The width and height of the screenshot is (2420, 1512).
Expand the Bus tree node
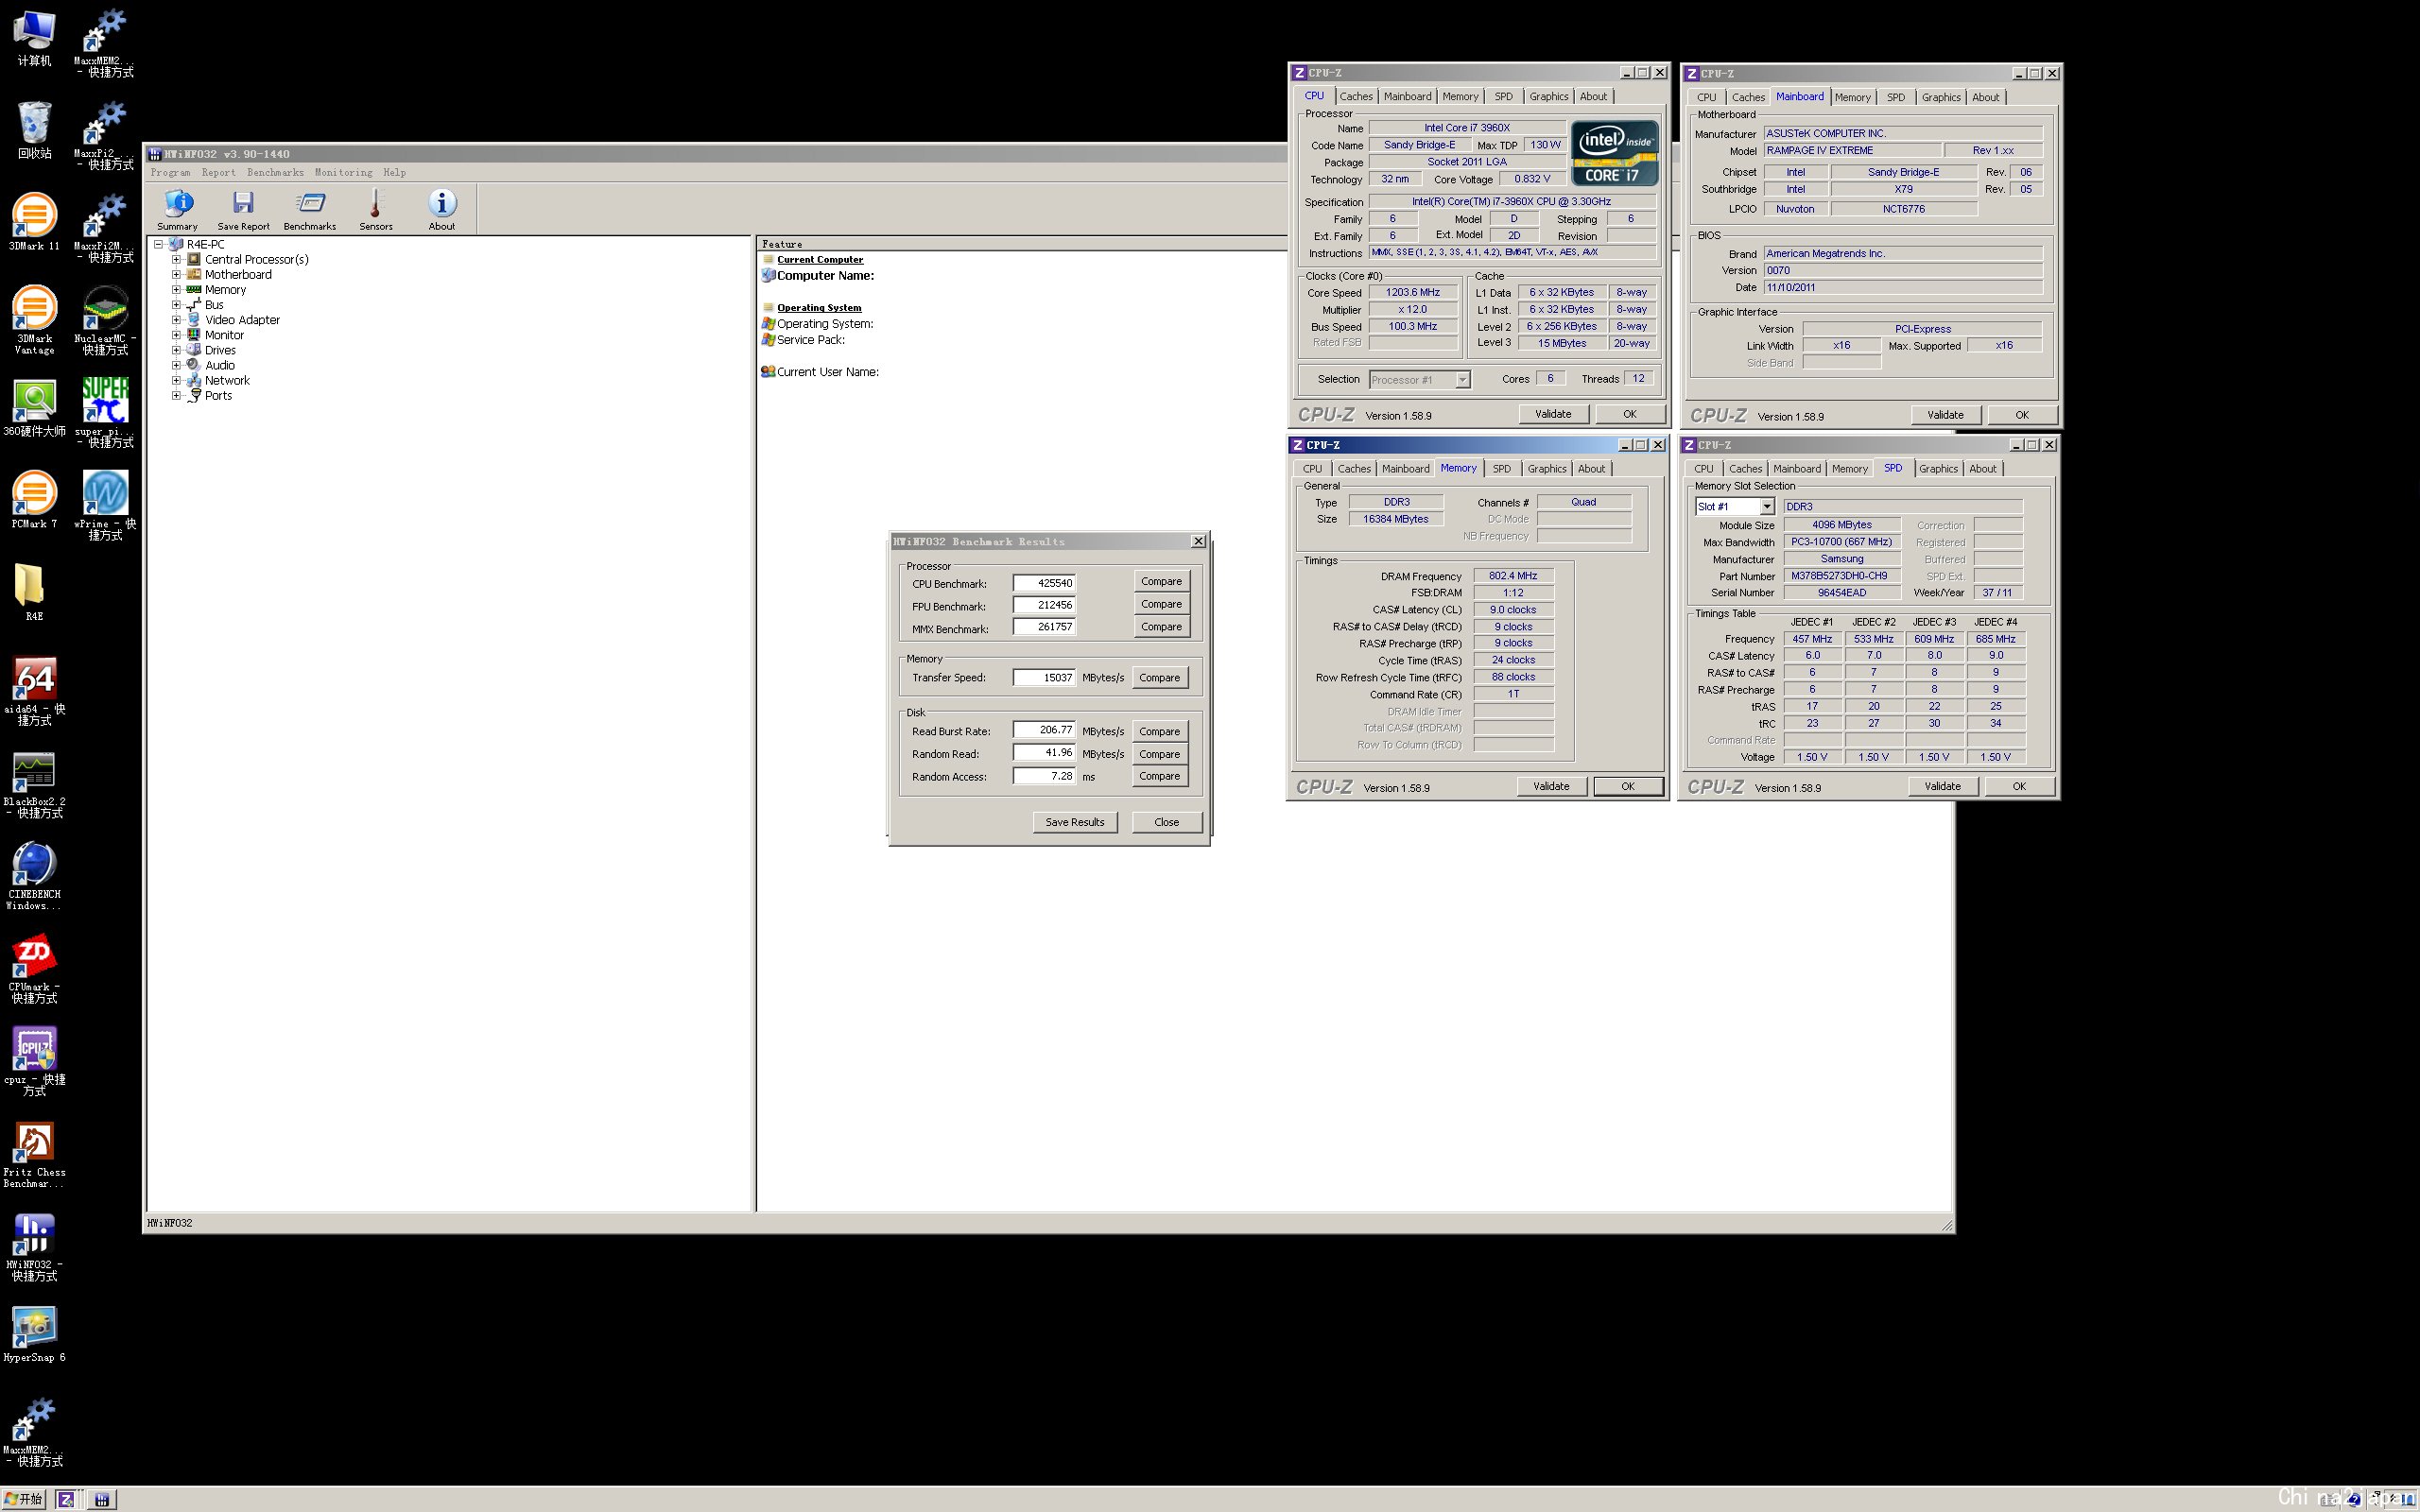[176, 304]
